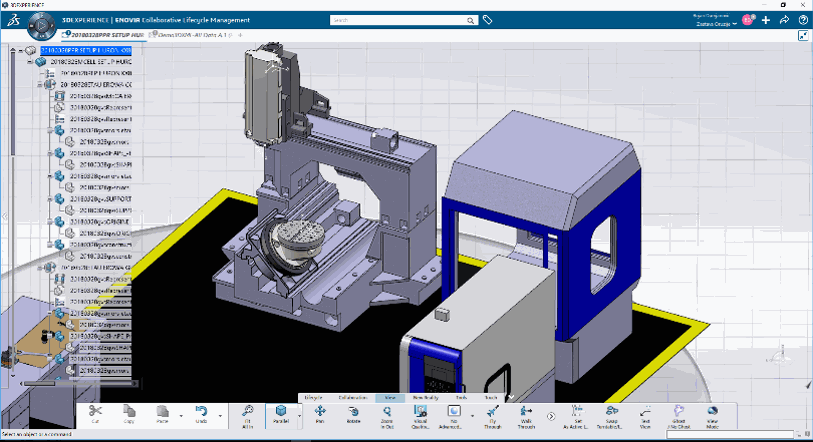Start the Fly Through navigation tool
Viewport: 813px width, 442px height.
(492, 410)
